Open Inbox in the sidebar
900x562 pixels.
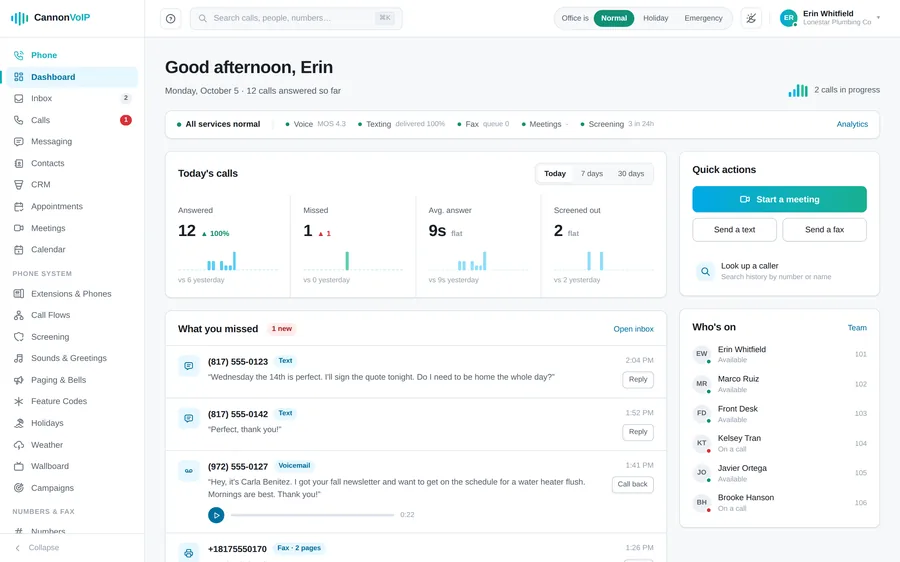[x=72, y=99]
